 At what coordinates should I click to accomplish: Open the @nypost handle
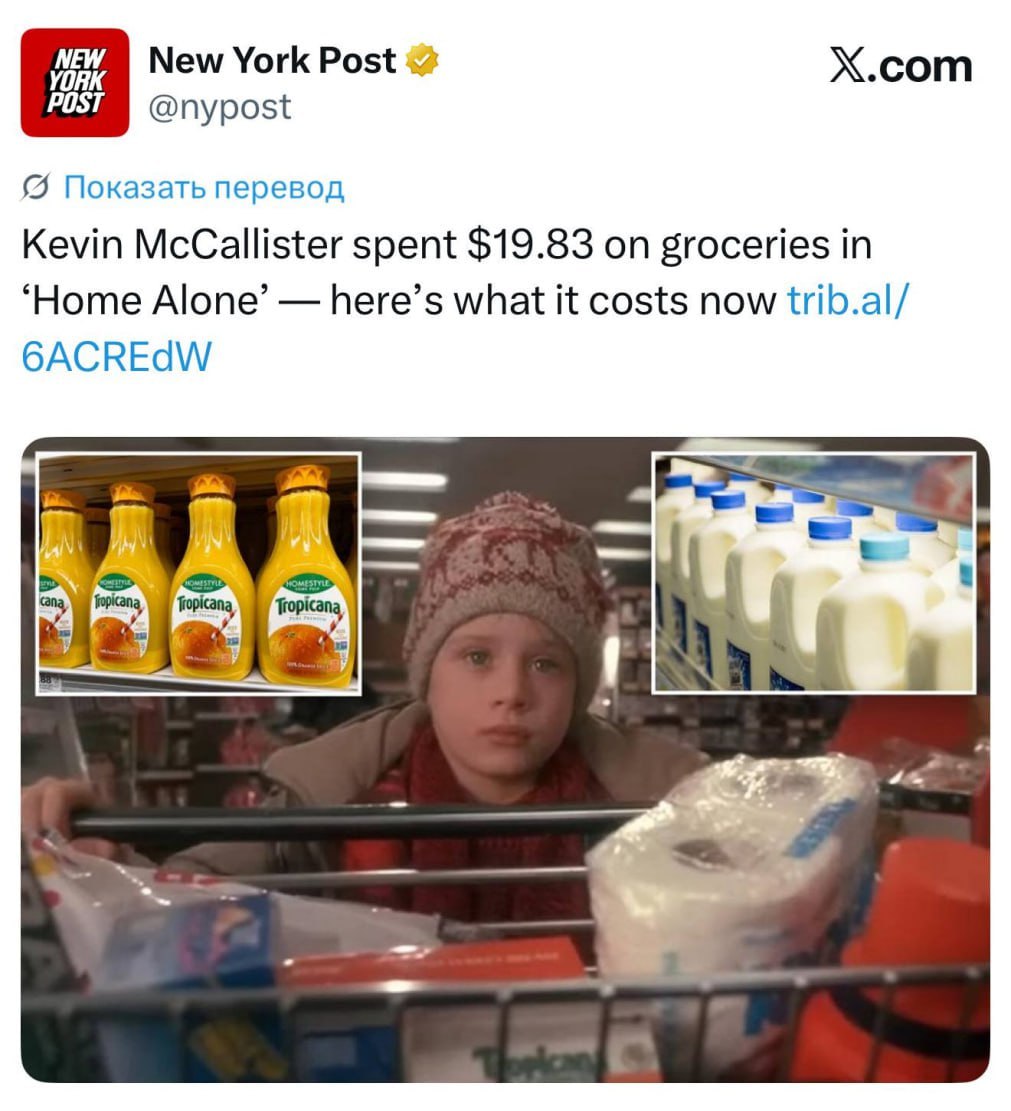point(220,108)
